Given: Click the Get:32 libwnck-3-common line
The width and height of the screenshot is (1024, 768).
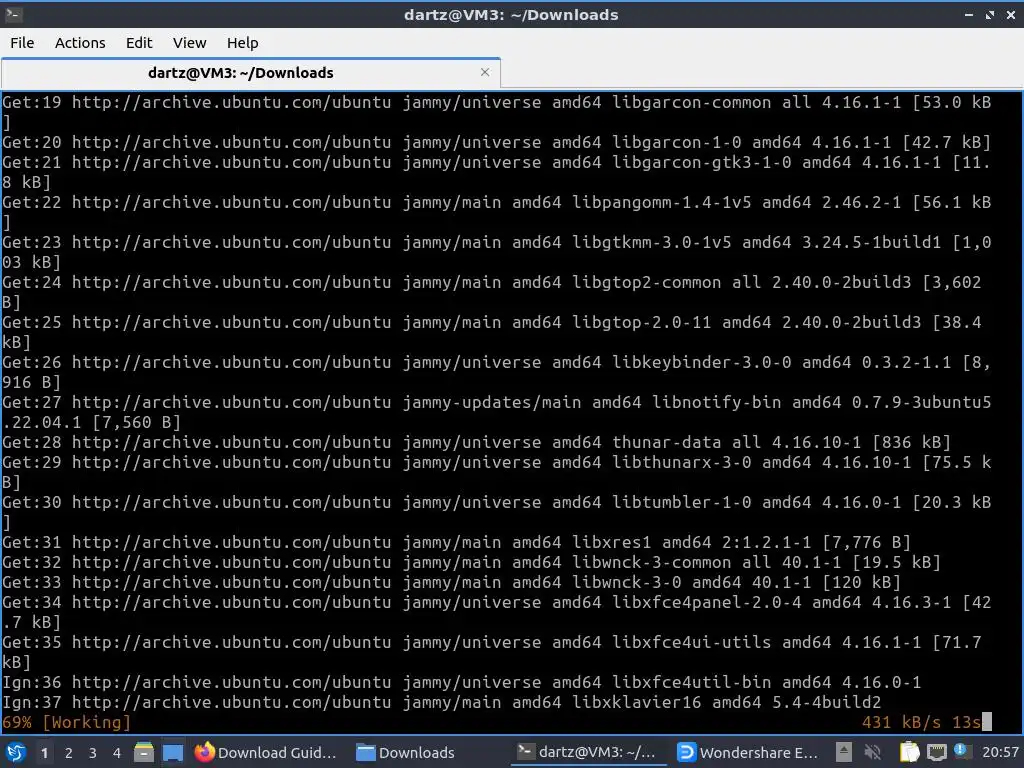Looking at the screenshot, I should click(472, 562).
